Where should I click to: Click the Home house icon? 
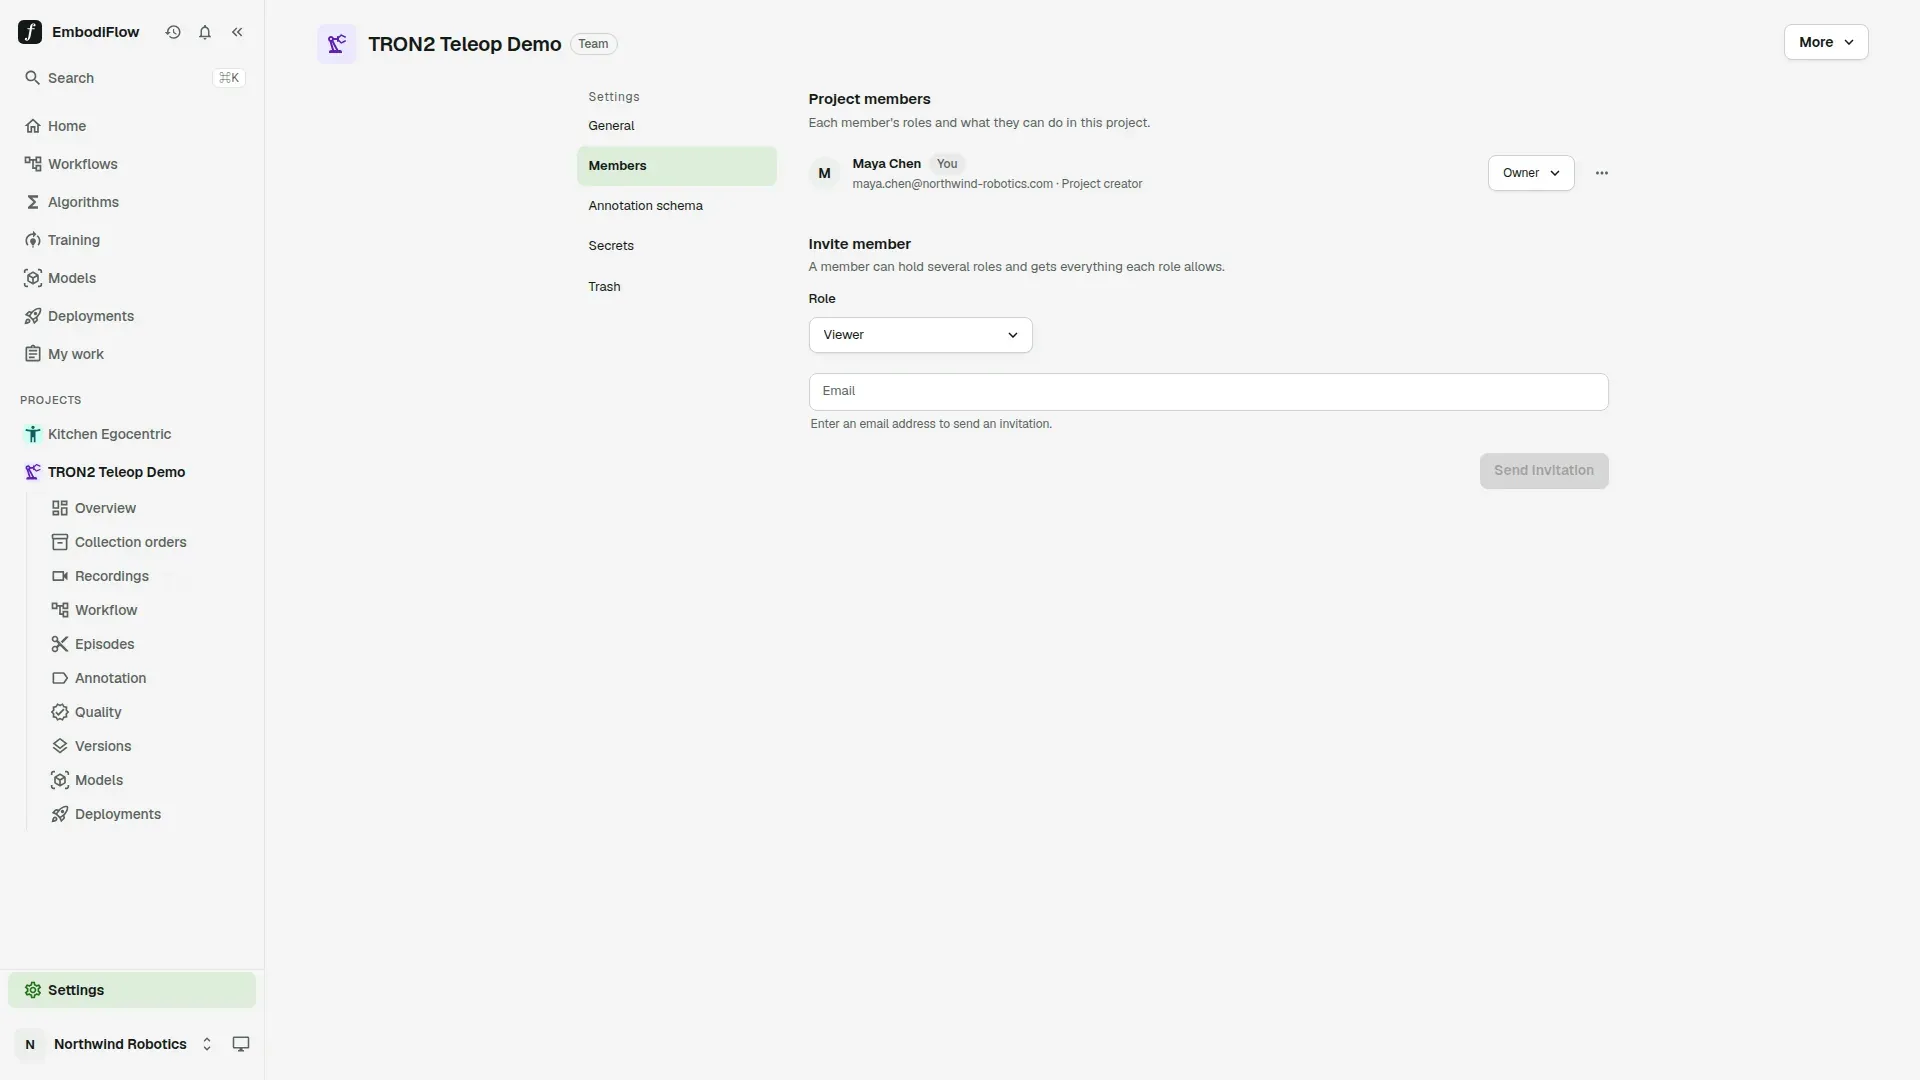click(33, 126)
